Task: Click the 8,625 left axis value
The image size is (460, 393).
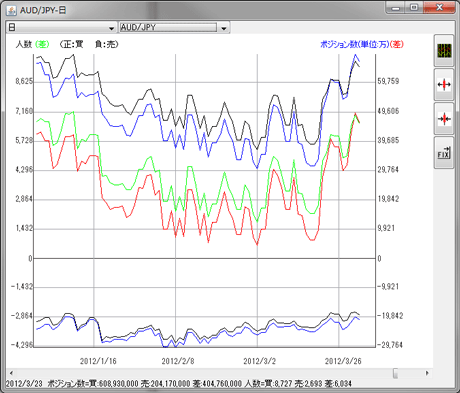Action: (x=24, y=81)
